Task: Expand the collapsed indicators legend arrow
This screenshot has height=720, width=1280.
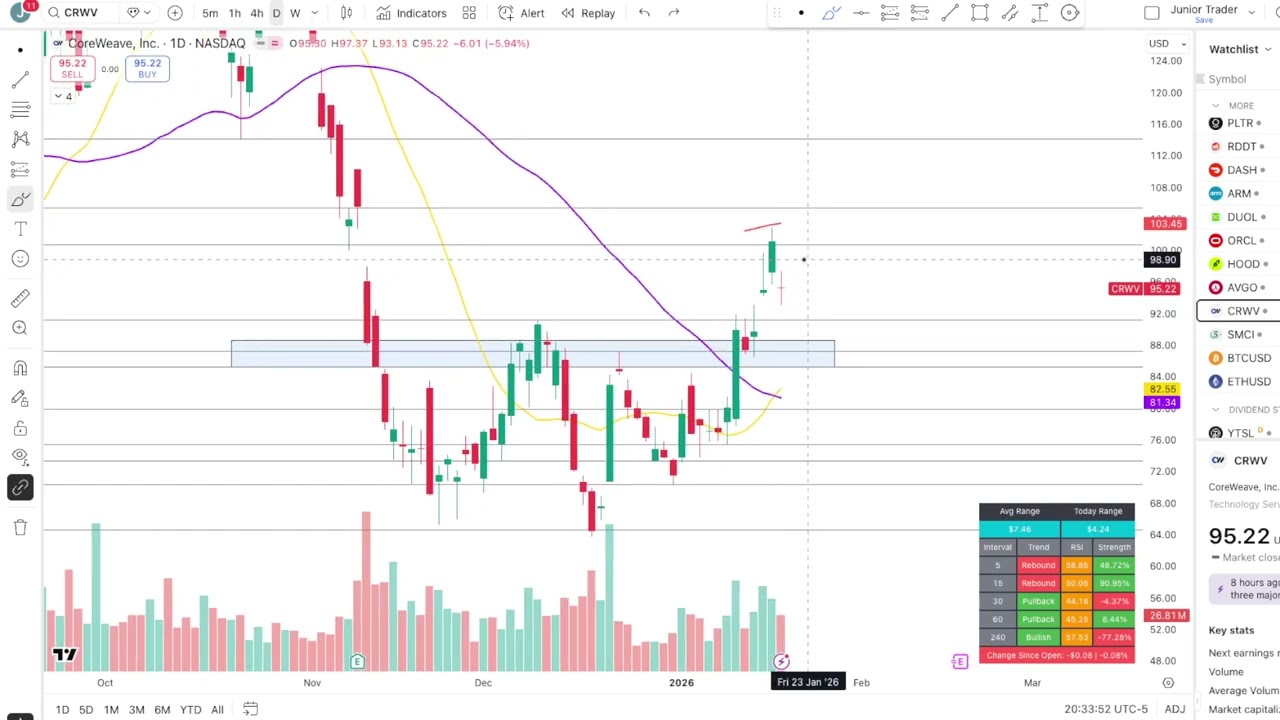Action: pos(63,96)
